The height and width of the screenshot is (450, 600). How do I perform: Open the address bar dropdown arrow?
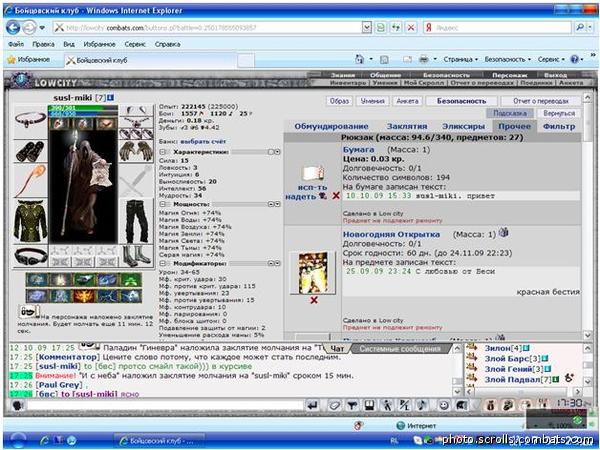(367, 28)
